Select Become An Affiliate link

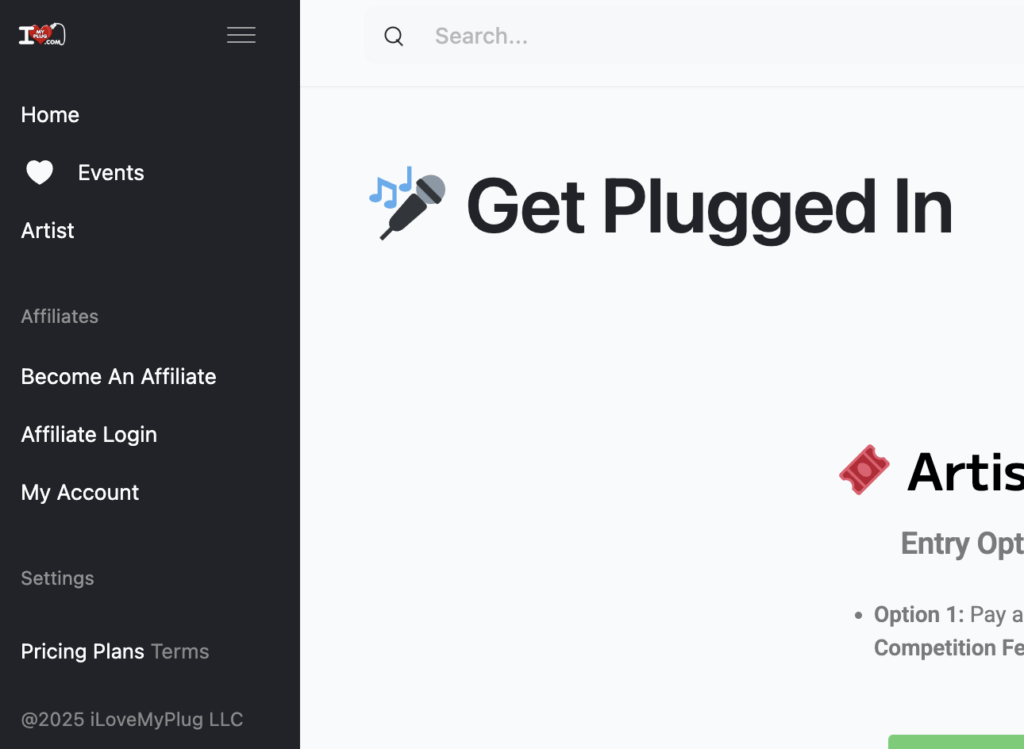tap(119, 377)
